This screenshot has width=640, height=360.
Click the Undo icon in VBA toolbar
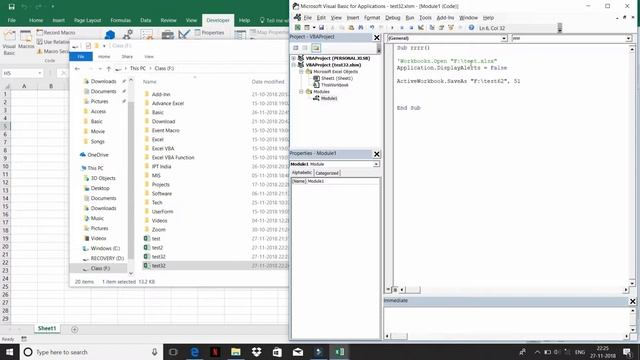(x=372, y=28)
